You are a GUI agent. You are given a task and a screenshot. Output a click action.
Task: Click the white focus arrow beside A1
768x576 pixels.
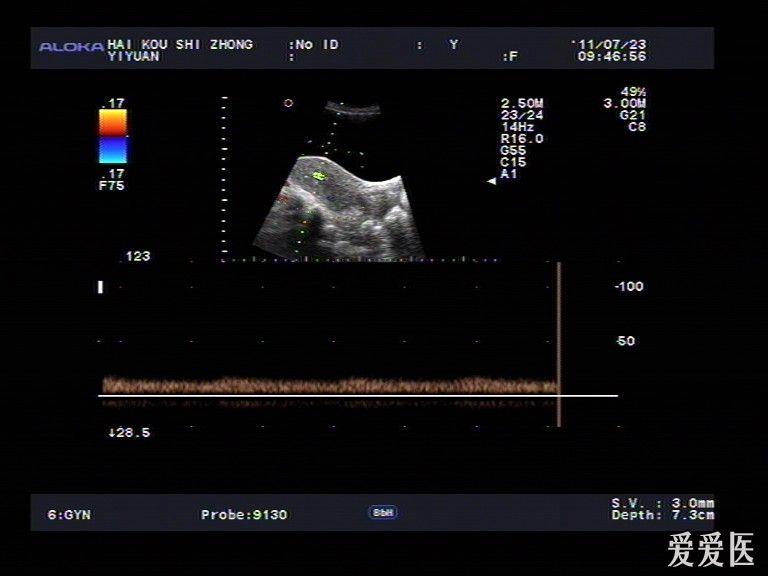491,180
